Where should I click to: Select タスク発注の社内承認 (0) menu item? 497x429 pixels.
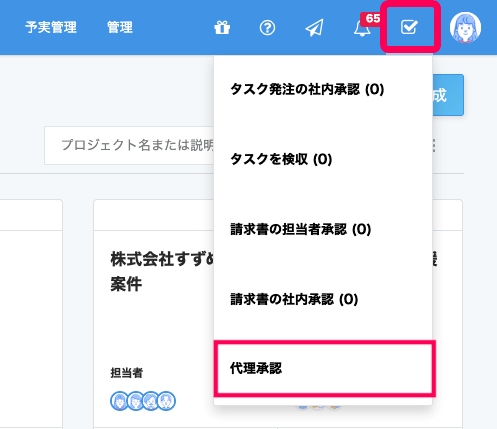323,89
